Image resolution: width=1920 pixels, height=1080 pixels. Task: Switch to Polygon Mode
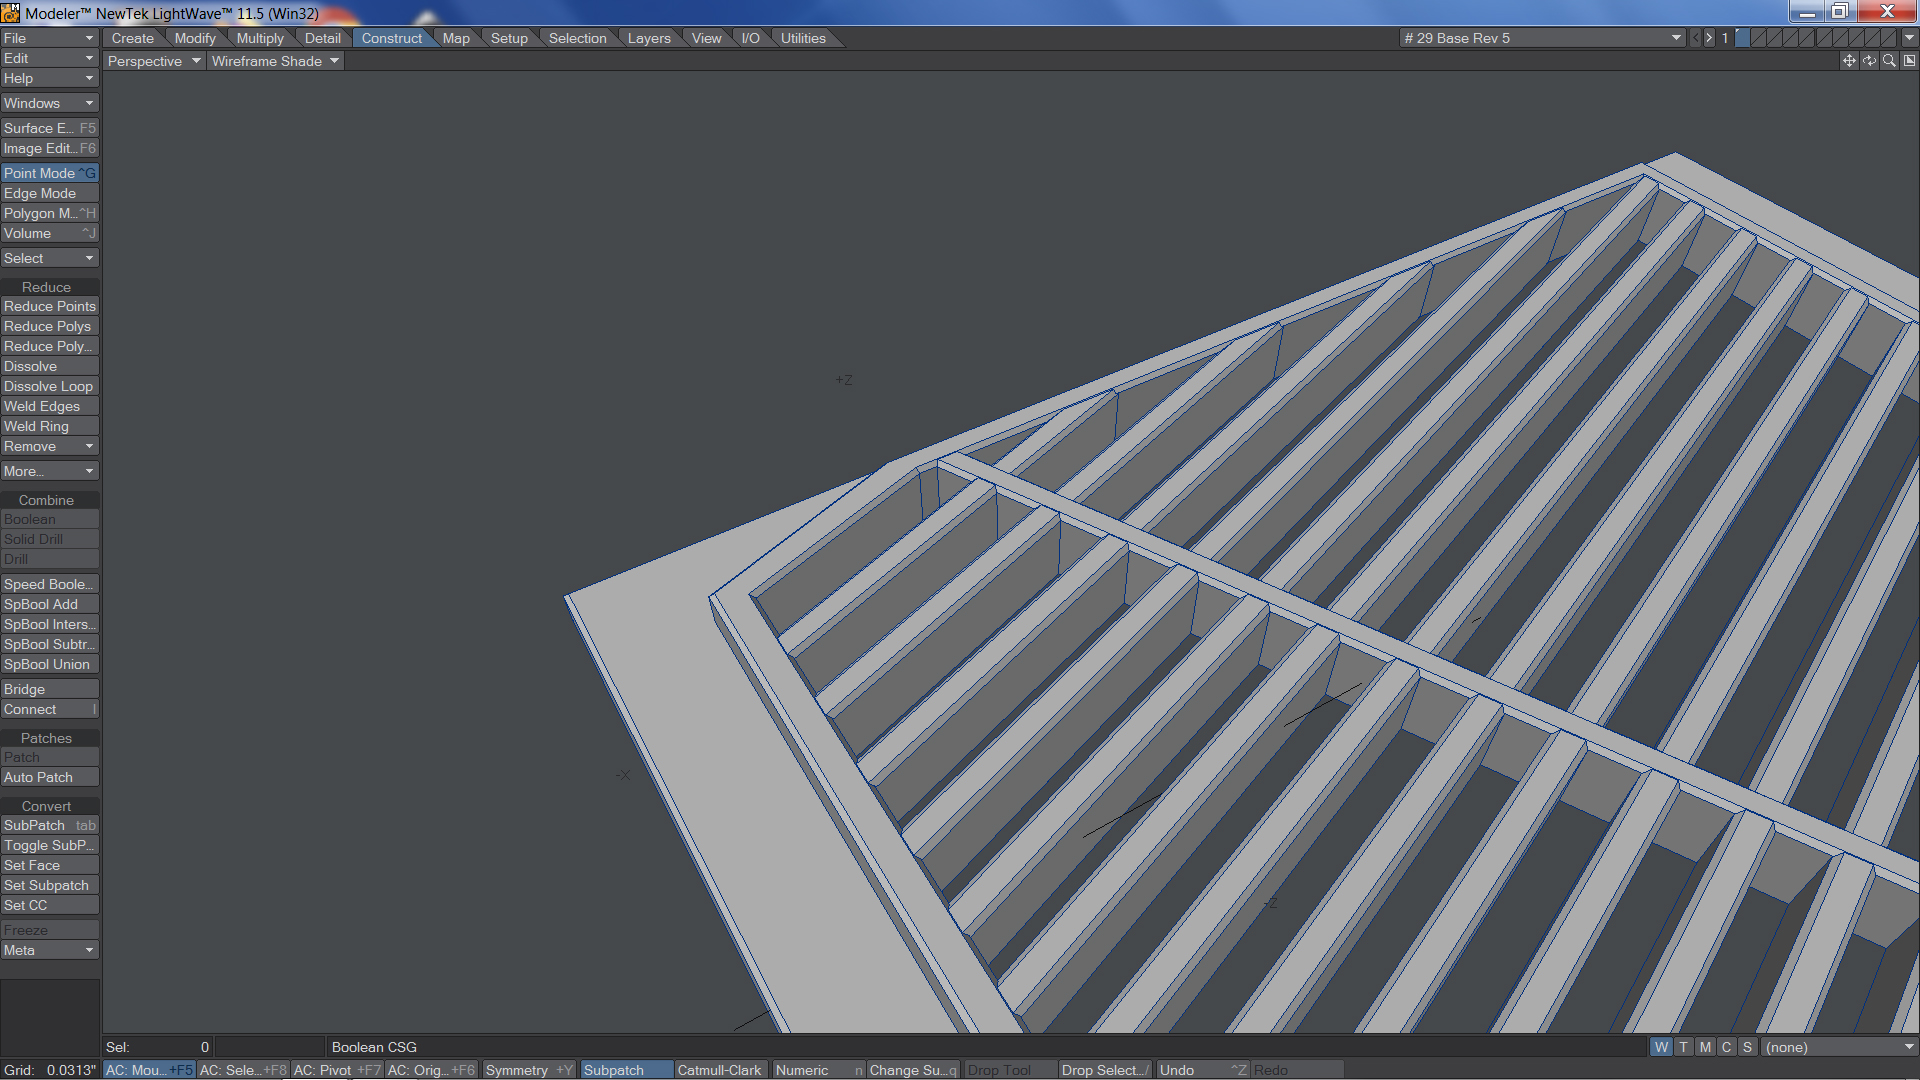pyautogui.click(x=49, y=213)
